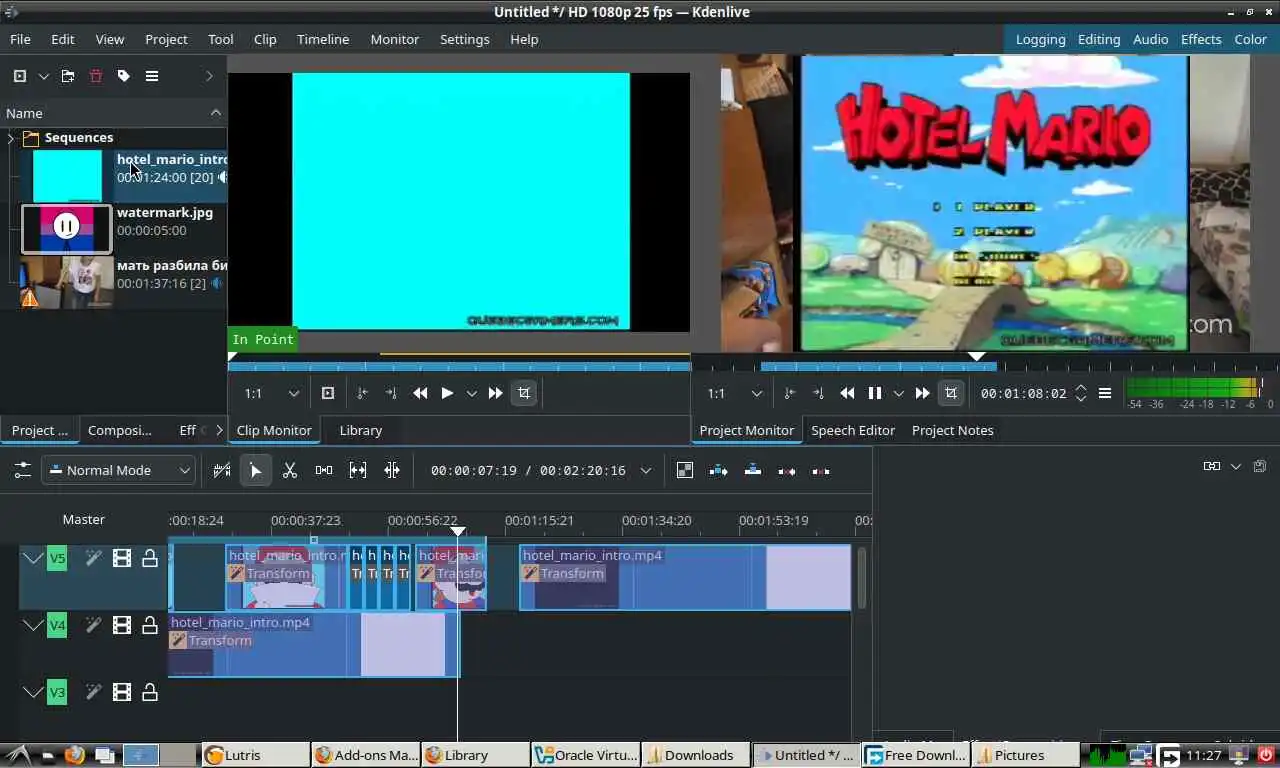
Task: Select the Slip tool
Action: pyautogui.click(x=357, y=470)
